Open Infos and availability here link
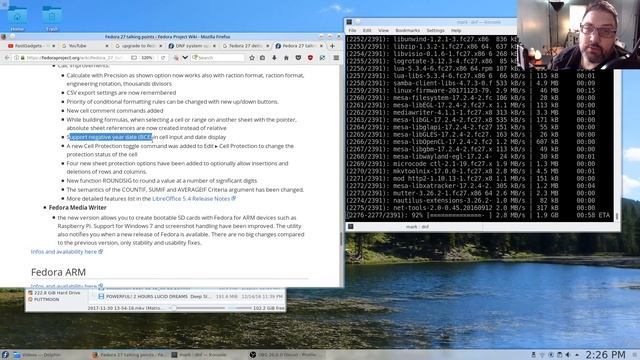Screen dimensions: 640x360 [x=64, y=252]
